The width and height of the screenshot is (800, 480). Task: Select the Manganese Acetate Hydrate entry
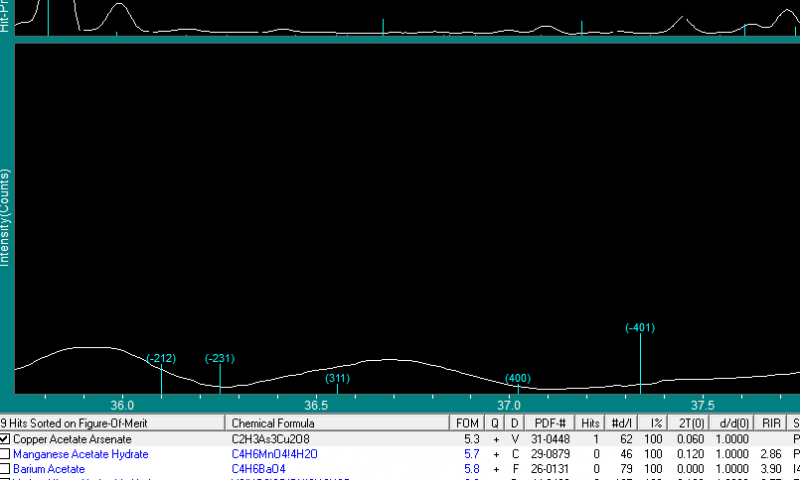click(81, 454)
